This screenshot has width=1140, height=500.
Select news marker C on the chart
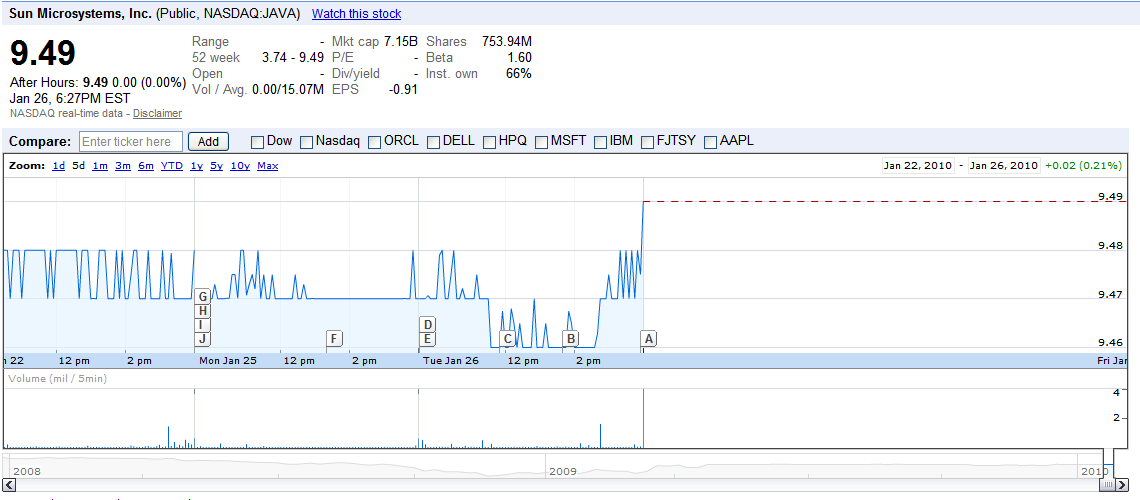(507, 339)
